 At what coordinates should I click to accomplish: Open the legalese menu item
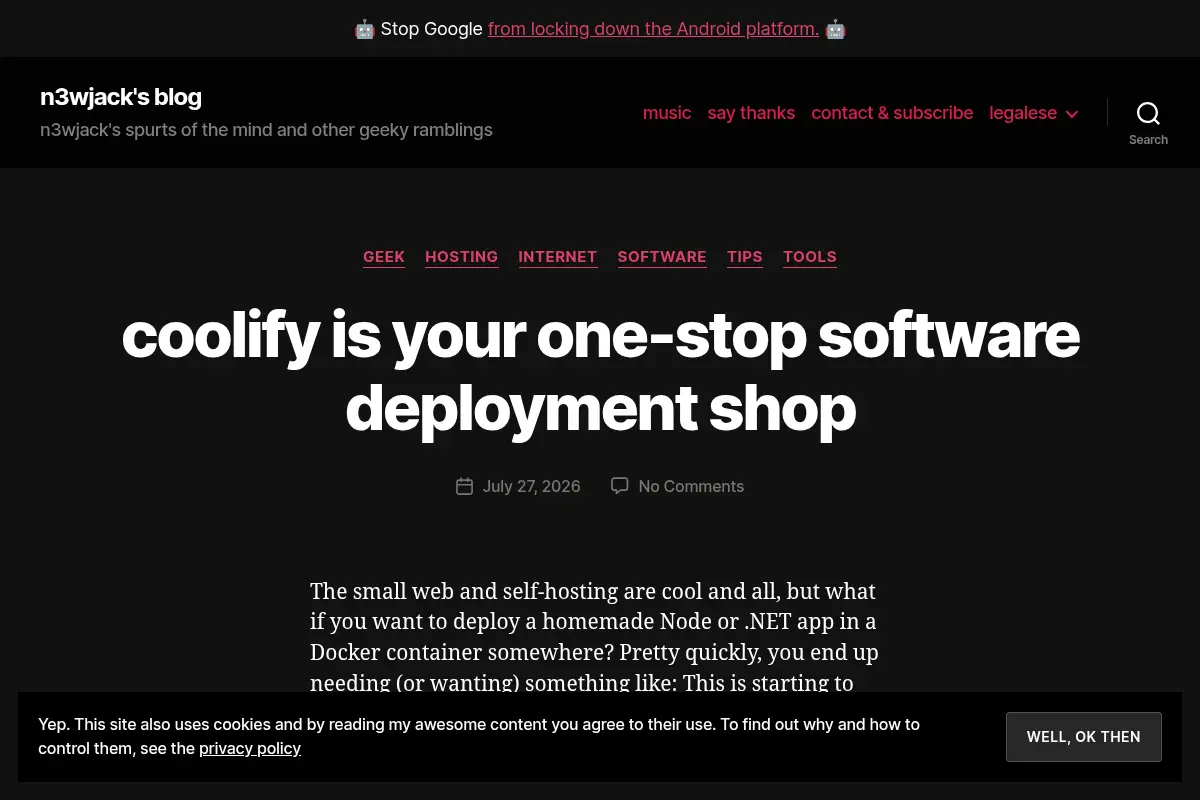coord(1023,113)
